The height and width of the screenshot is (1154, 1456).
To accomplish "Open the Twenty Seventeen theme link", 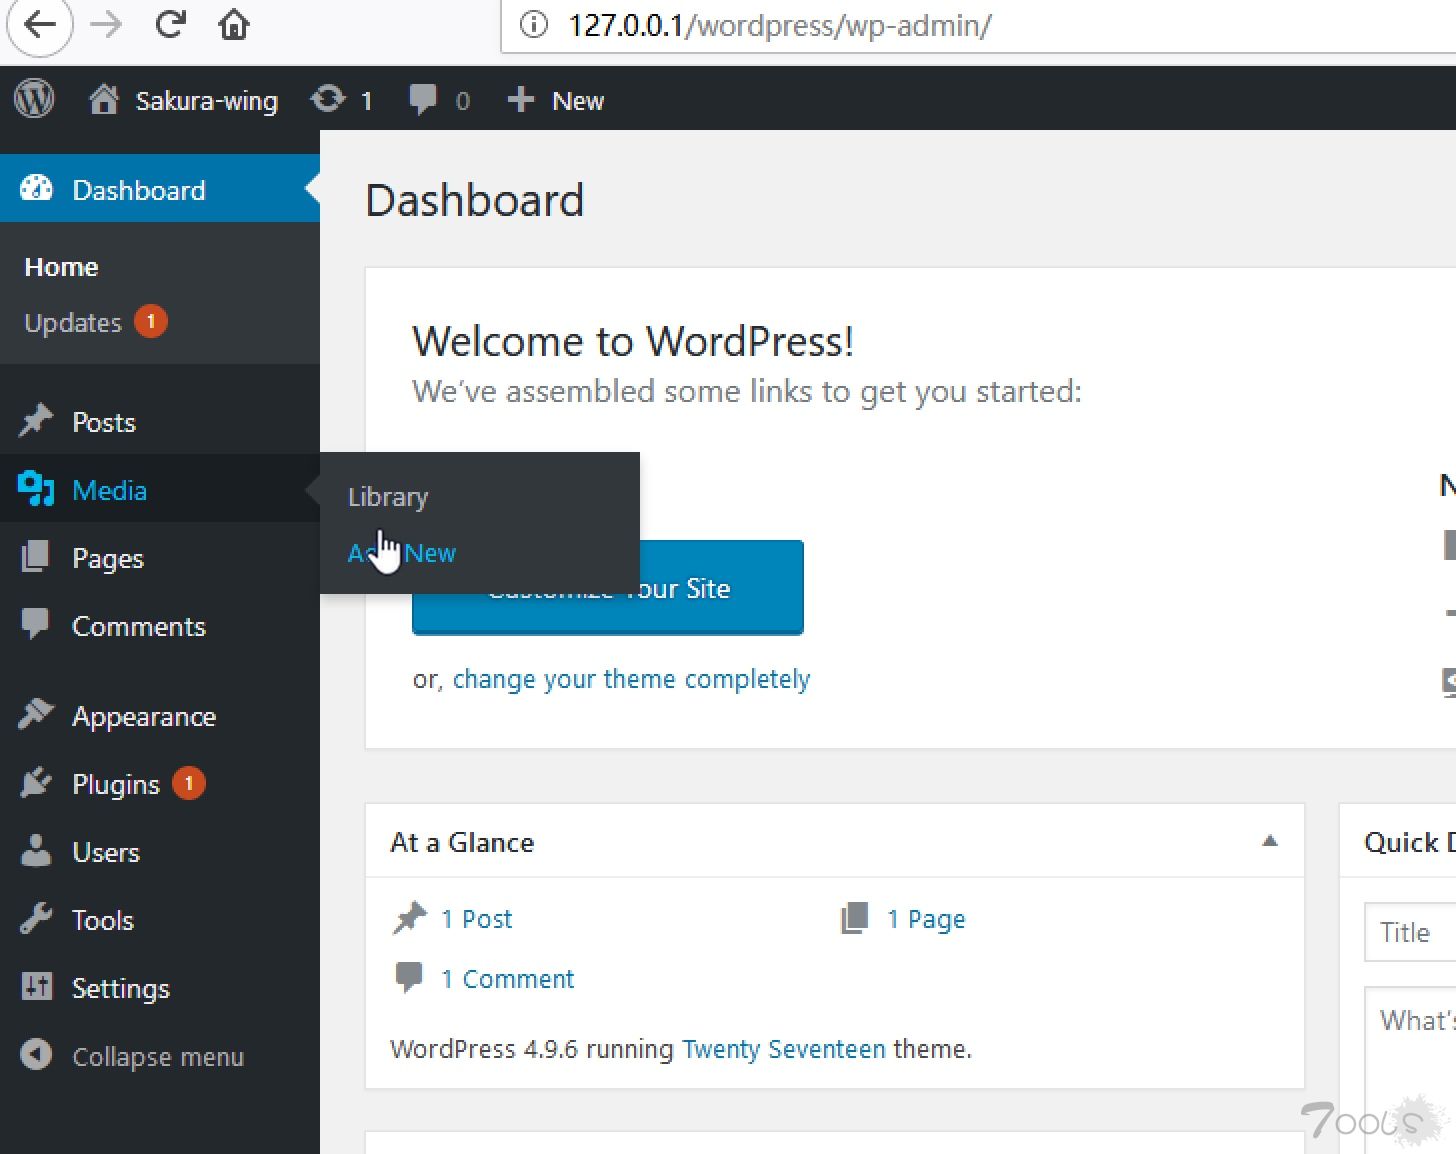I will point(784,1050).
